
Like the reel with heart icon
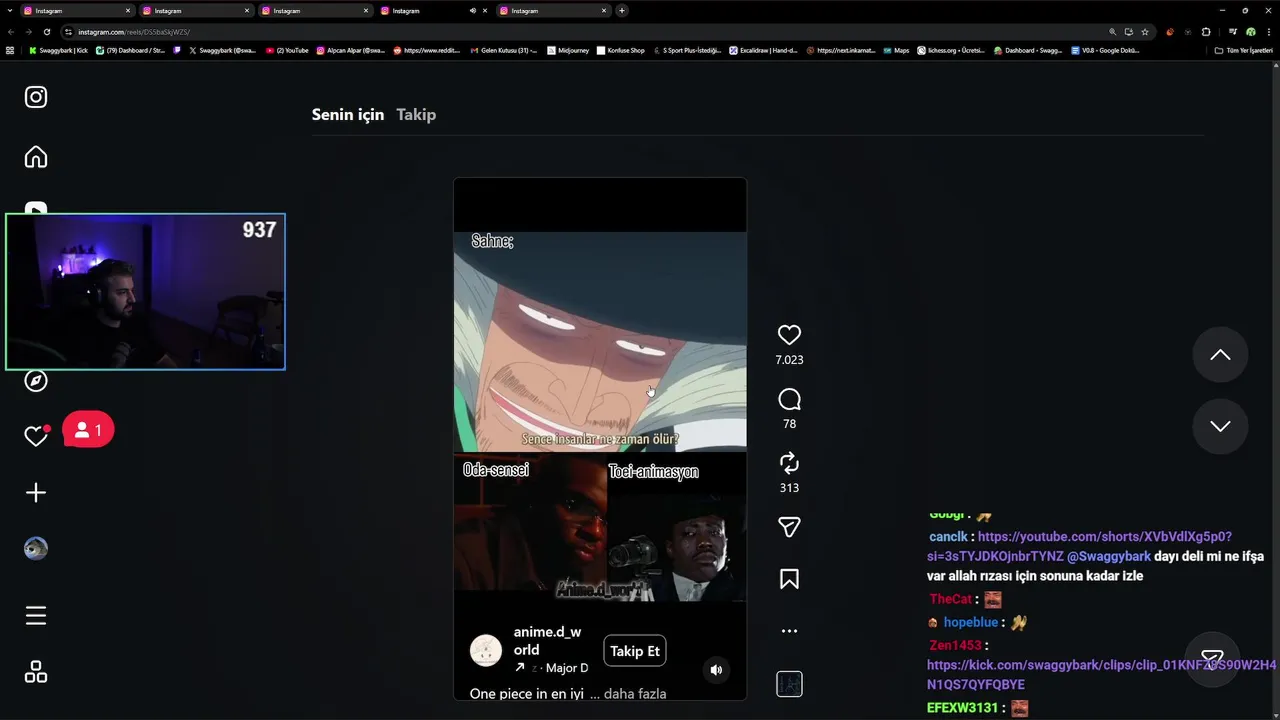(789, 335)
